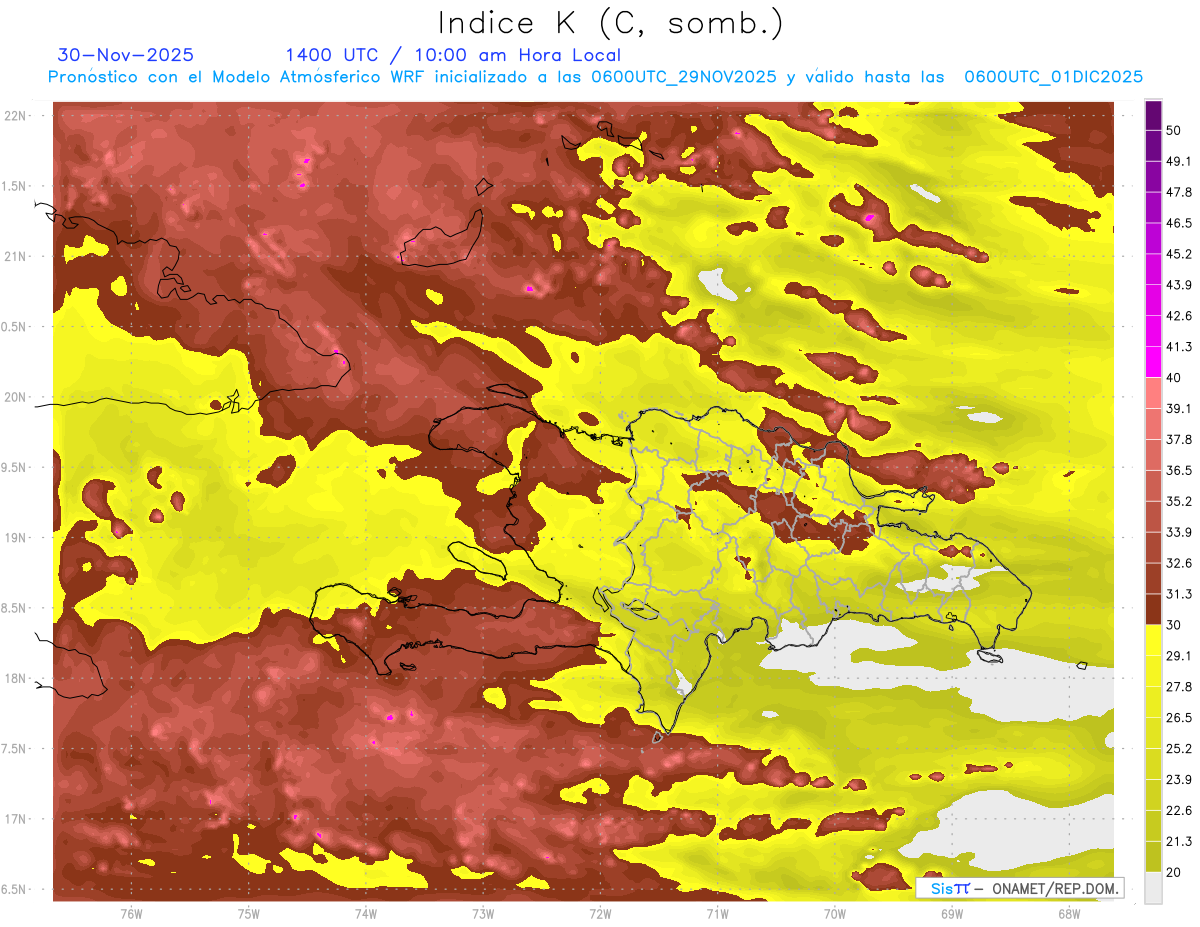Select the "19N" latitude label
1200x927 pixels.
[15, 538]
